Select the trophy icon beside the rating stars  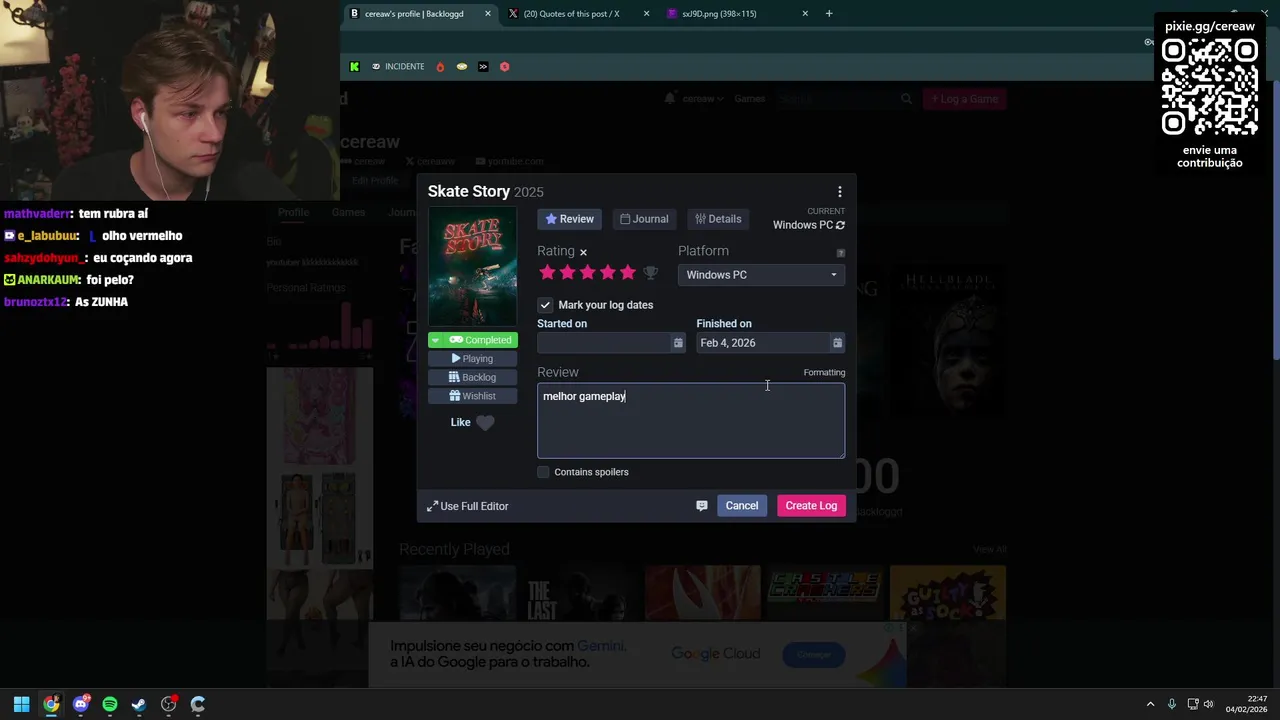click(650, 272)
